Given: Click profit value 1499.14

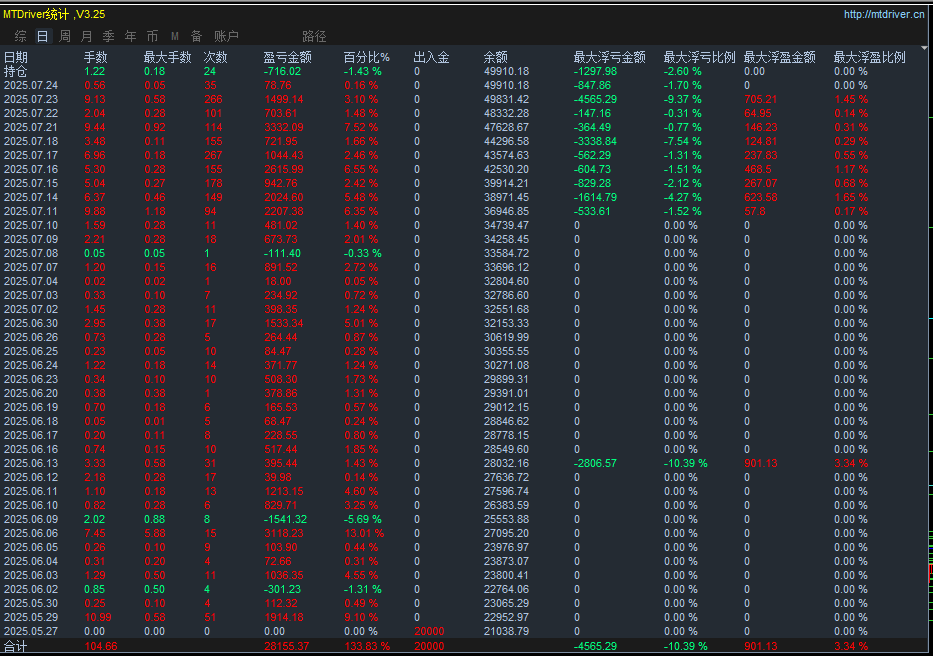Looking at the screenshot, I should click(284, 99).
